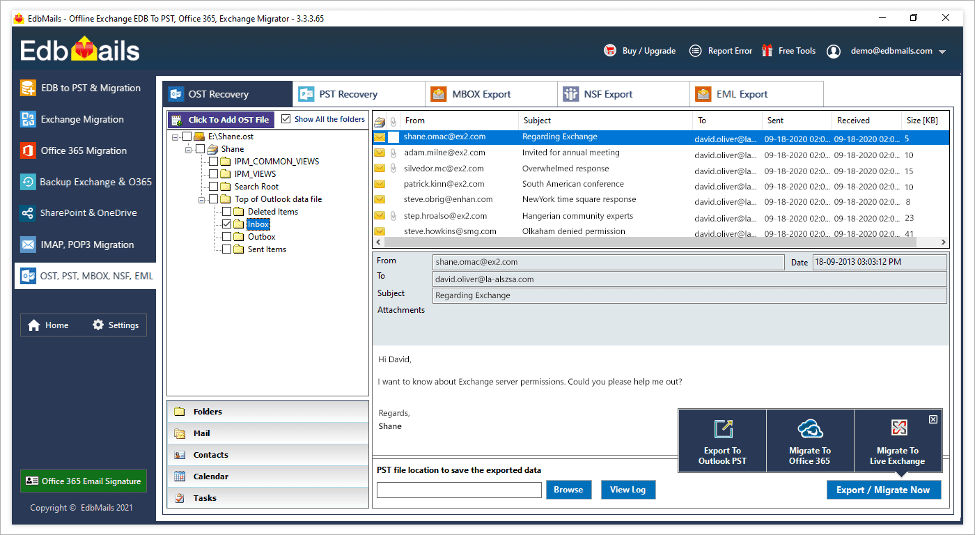Select the Outbox folder in the tree
The image size is (977, 535).
tap(262, 237)
